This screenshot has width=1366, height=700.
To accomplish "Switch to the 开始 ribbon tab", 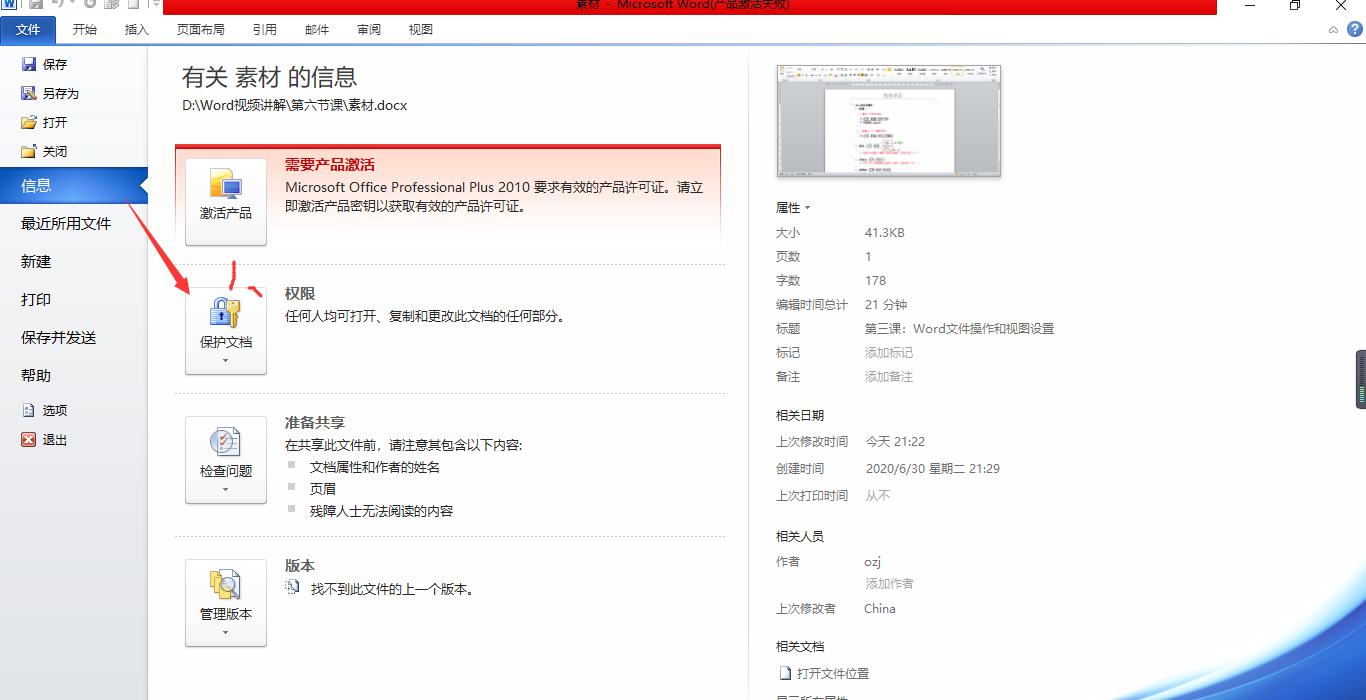I will (x=84, y=29).
